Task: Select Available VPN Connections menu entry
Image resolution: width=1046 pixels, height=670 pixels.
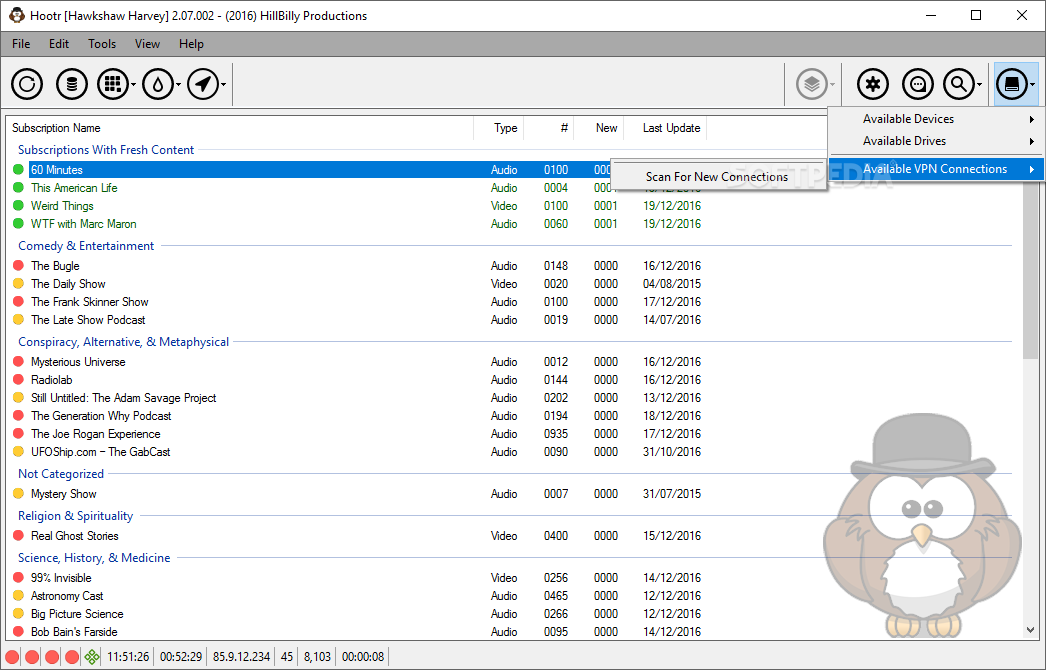Action: coord(934,169)
